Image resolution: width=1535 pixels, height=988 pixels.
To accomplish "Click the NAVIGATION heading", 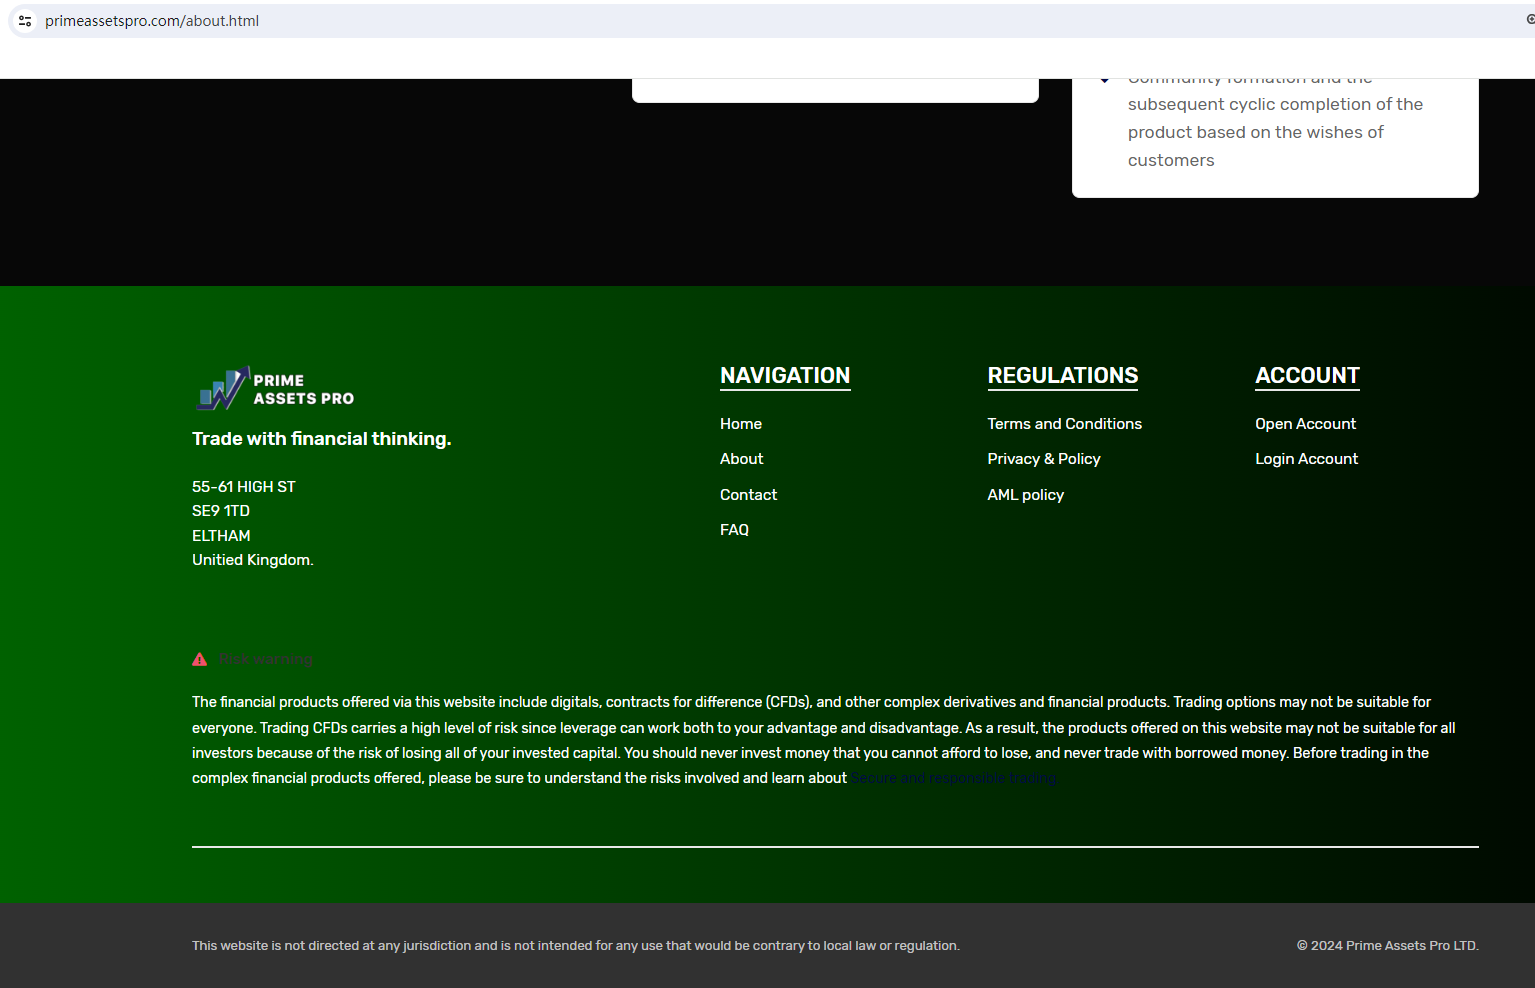I will point(785,376).
